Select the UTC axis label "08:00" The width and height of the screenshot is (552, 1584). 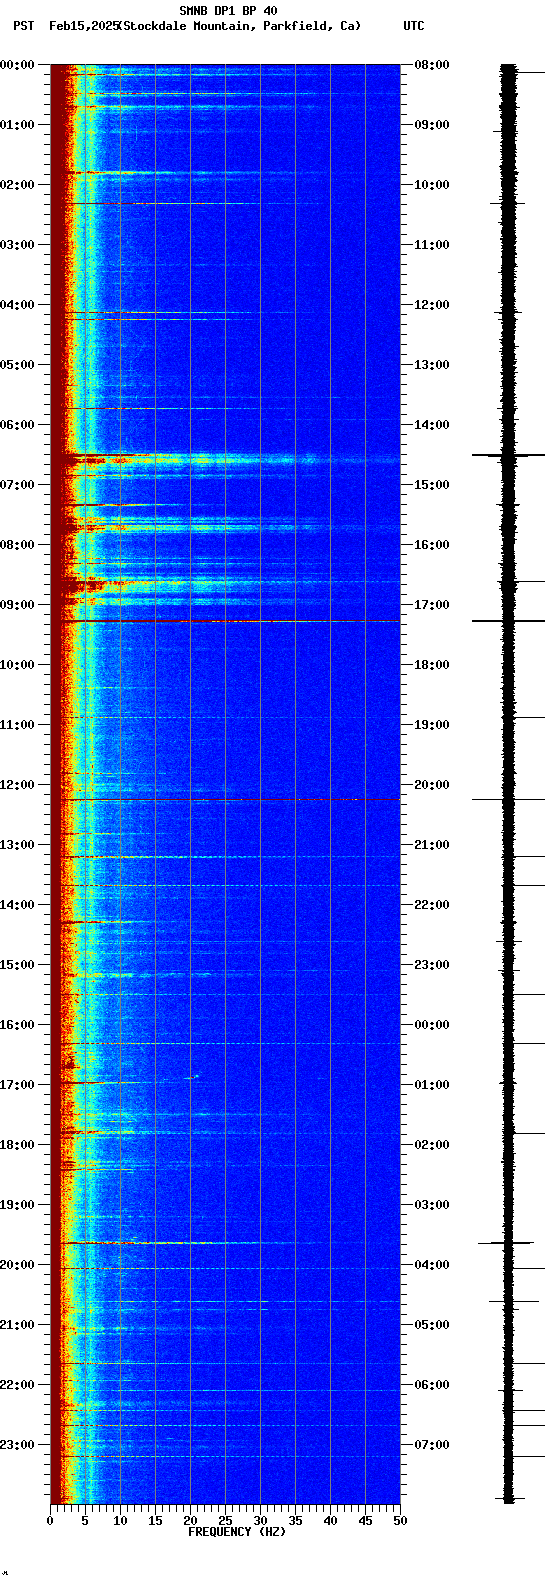coord(432,65)
